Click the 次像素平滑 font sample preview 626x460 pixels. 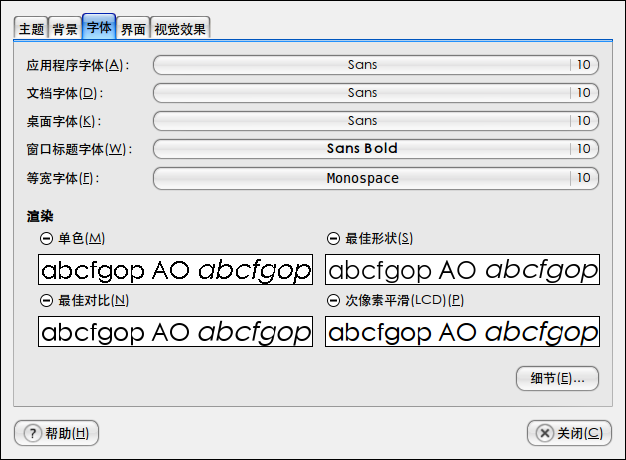coord(462,332)
